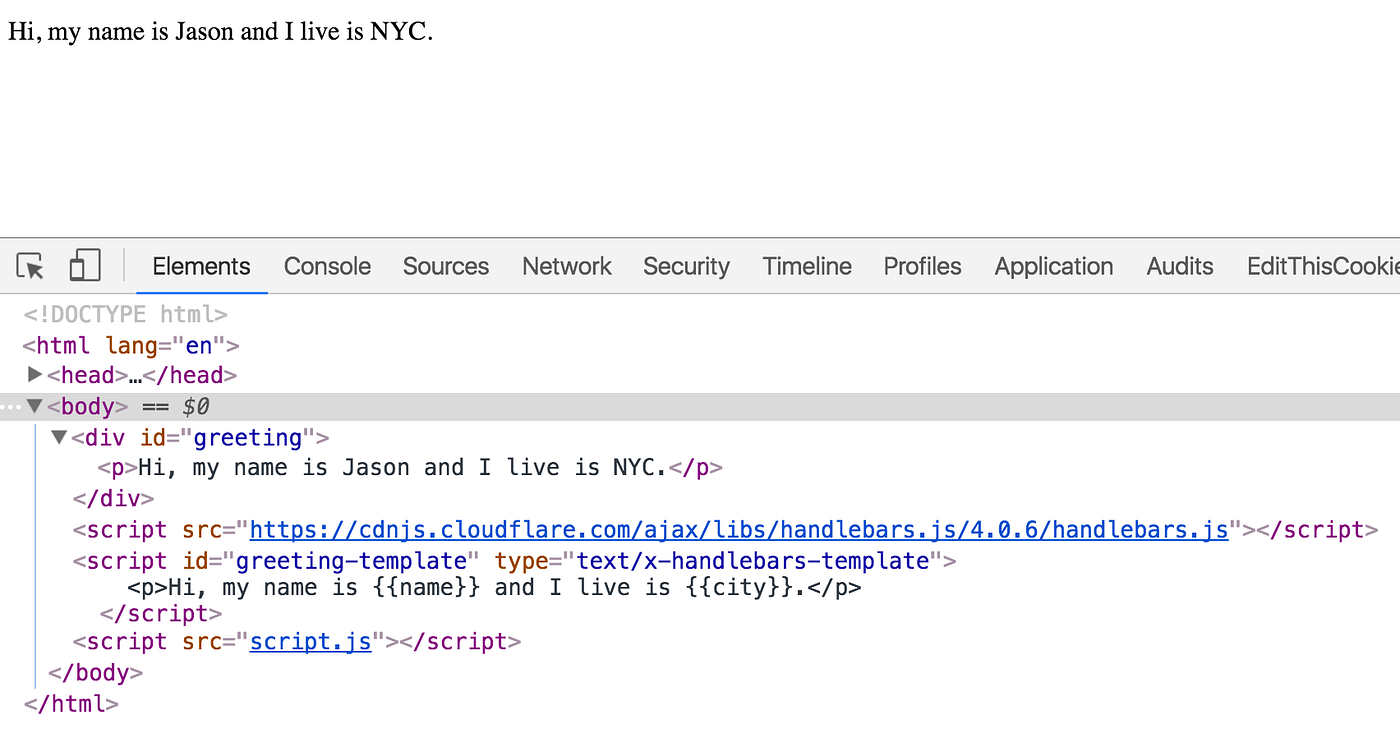
Task: Switch to the Console tab
Action: [x=327, y=266]
